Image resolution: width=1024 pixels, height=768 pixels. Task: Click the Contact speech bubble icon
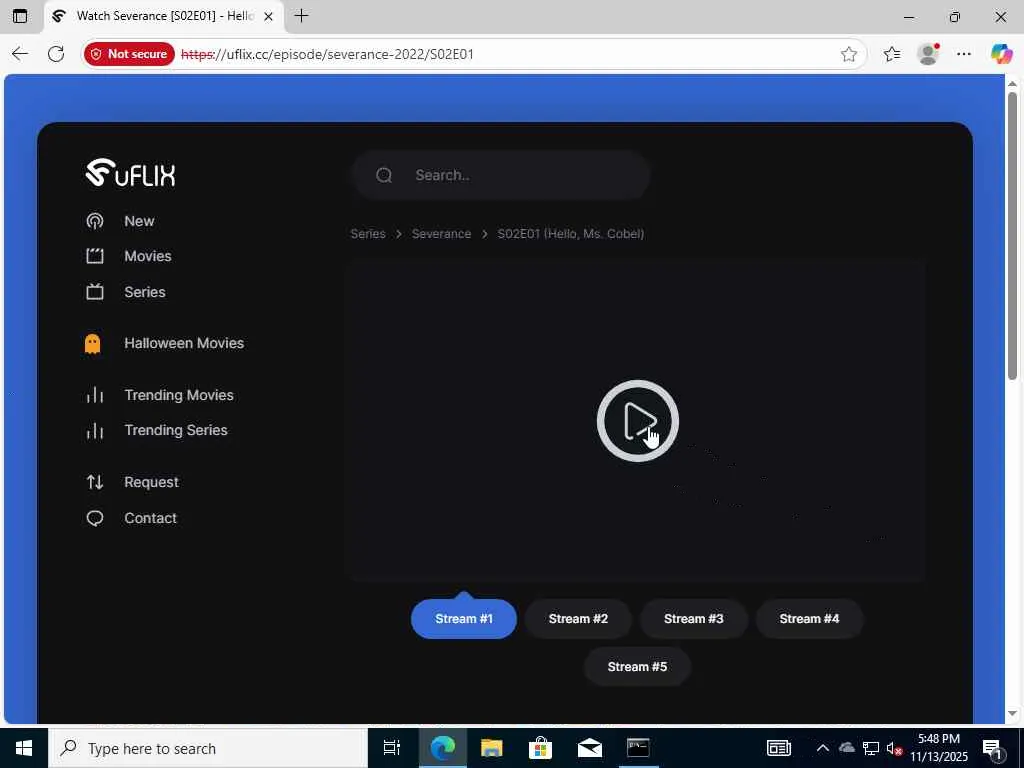[95, 518]
